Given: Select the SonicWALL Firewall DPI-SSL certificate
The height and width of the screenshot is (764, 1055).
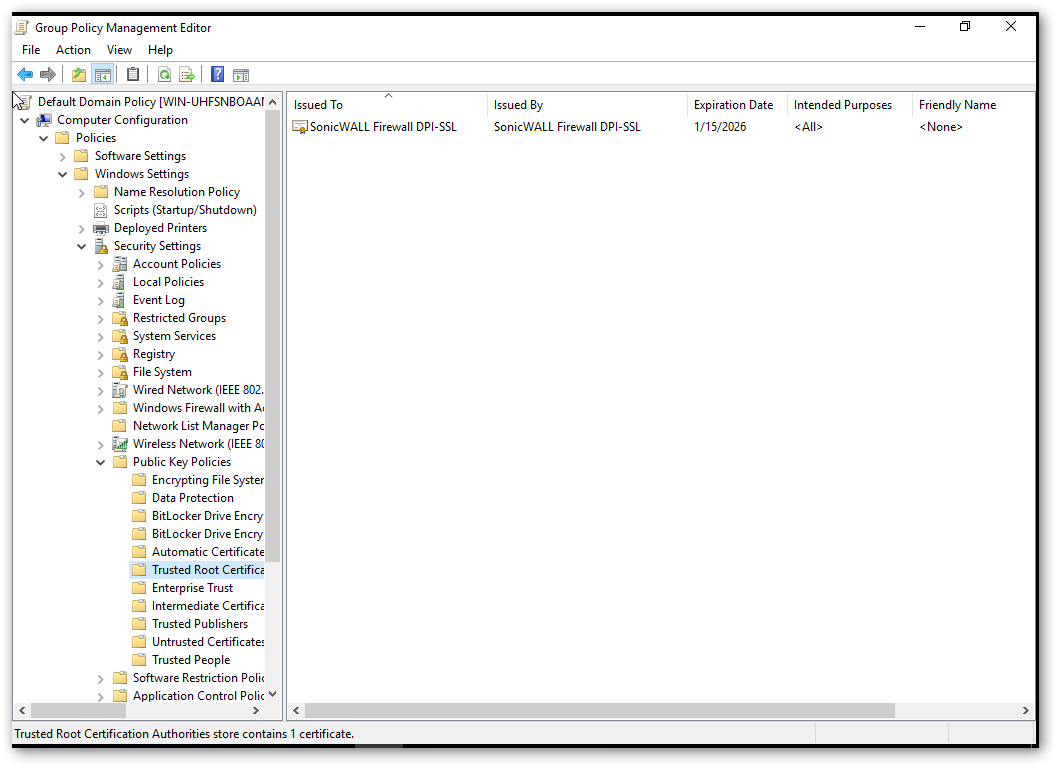Looking at the screenshot, I should click(382, 127).
